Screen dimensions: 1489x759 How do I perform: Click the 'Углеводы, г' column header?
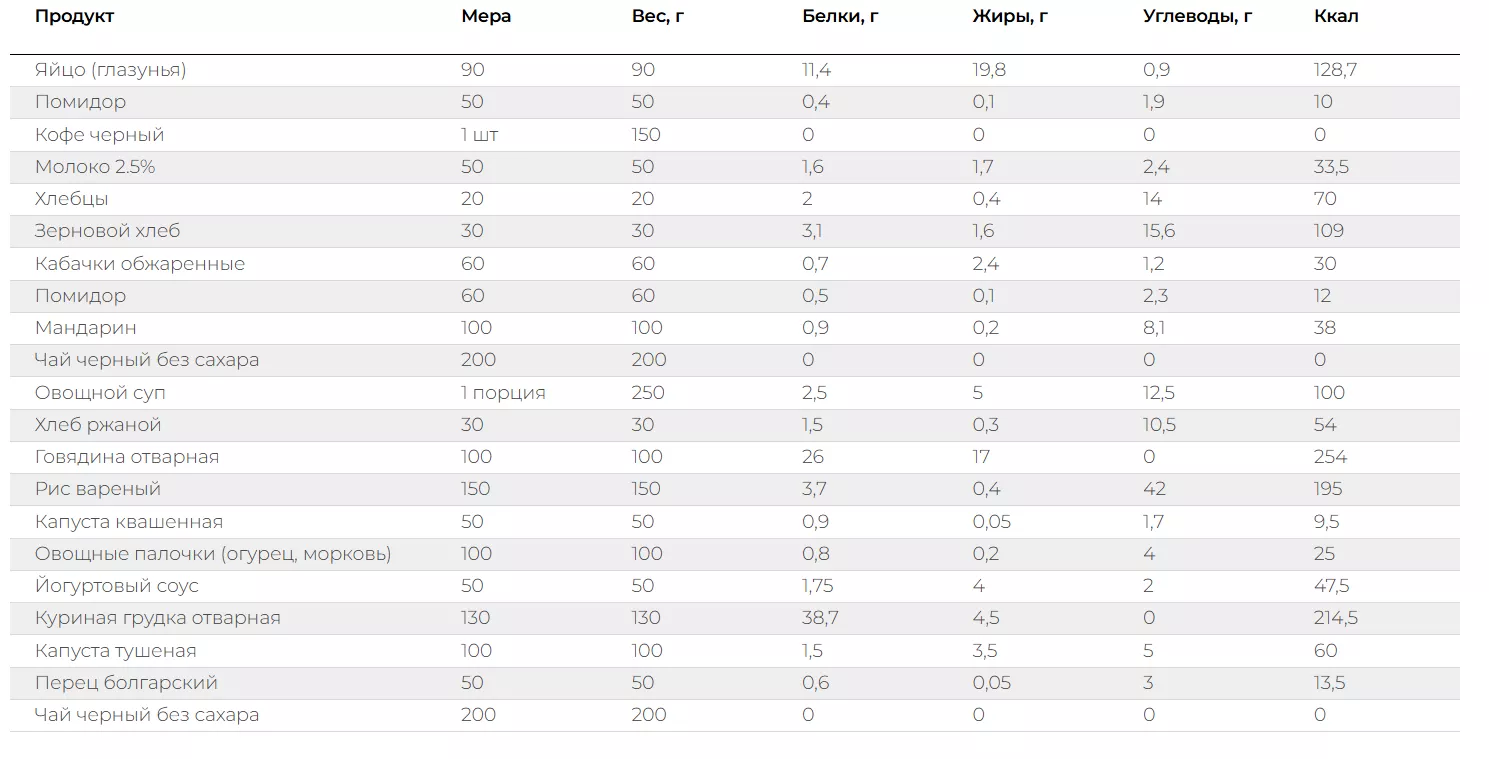coord(1197,16)
